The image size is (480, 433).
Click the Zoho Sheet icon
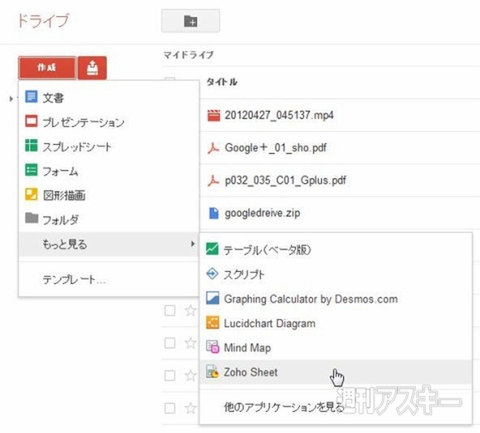coord(212,371)
